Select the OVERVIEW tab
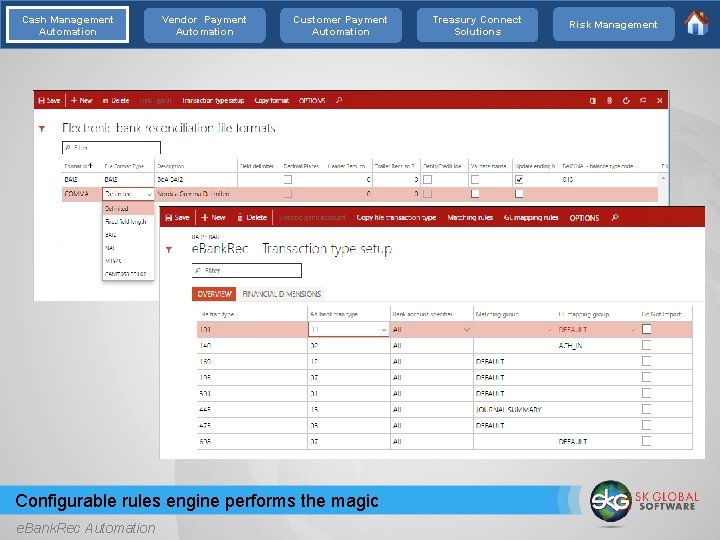Screen dimensions: 720x540 tap(214, 294)
